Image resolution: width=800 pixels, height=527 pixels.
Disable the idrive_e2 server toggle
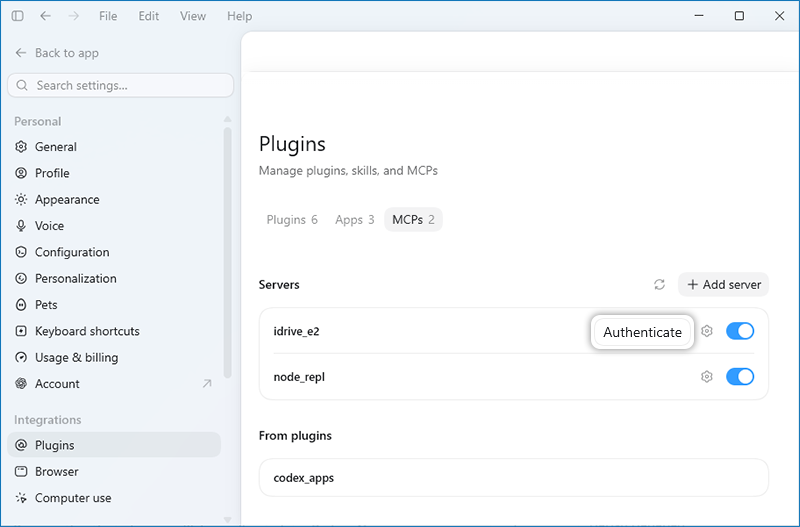coord(740,331)
